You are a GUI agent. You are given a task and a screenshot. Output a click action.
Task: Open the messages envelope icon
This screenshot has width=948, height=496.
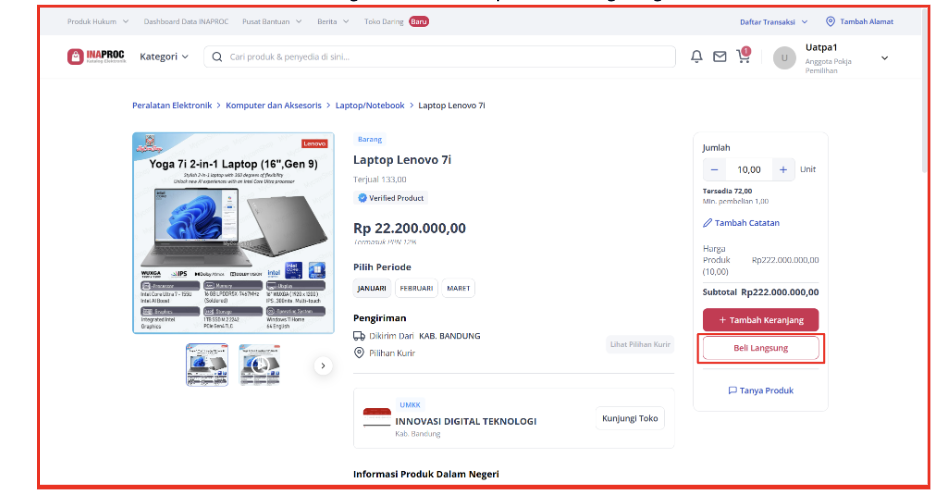pyautogui.click(x=719, y=57)
